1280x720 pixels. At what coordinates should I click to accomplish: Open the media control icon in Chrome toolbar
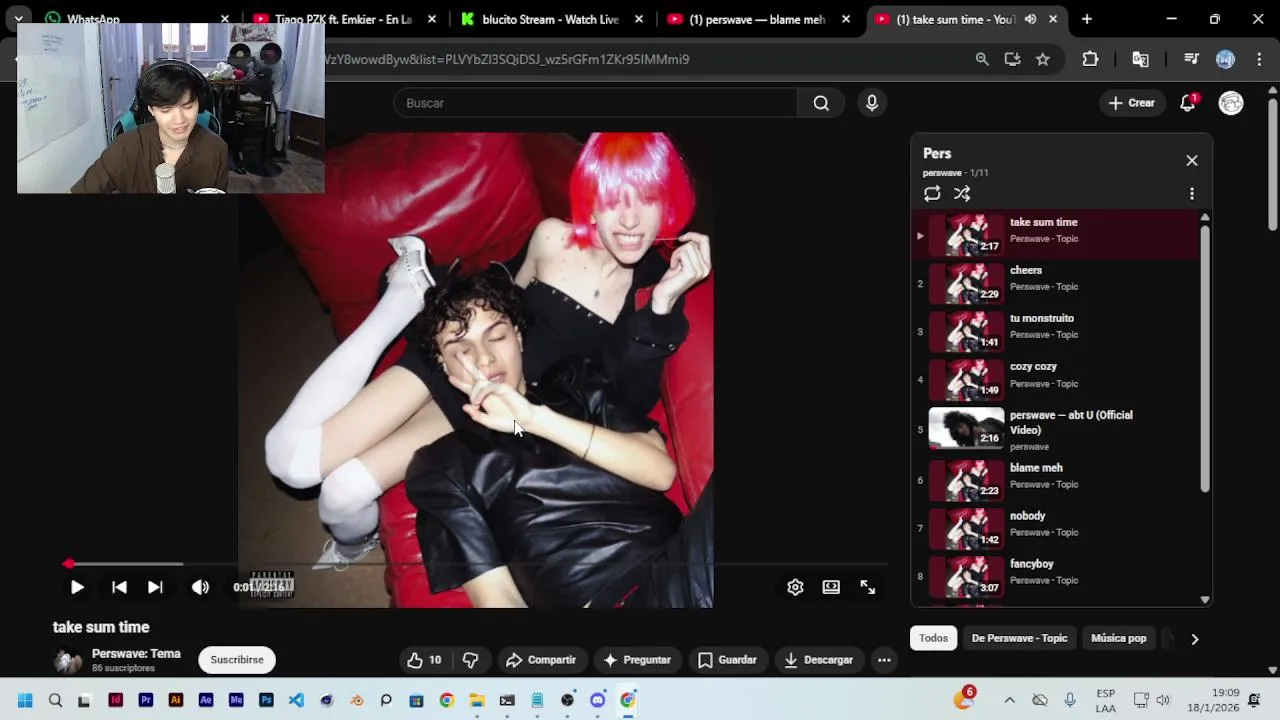[1191, 59]
